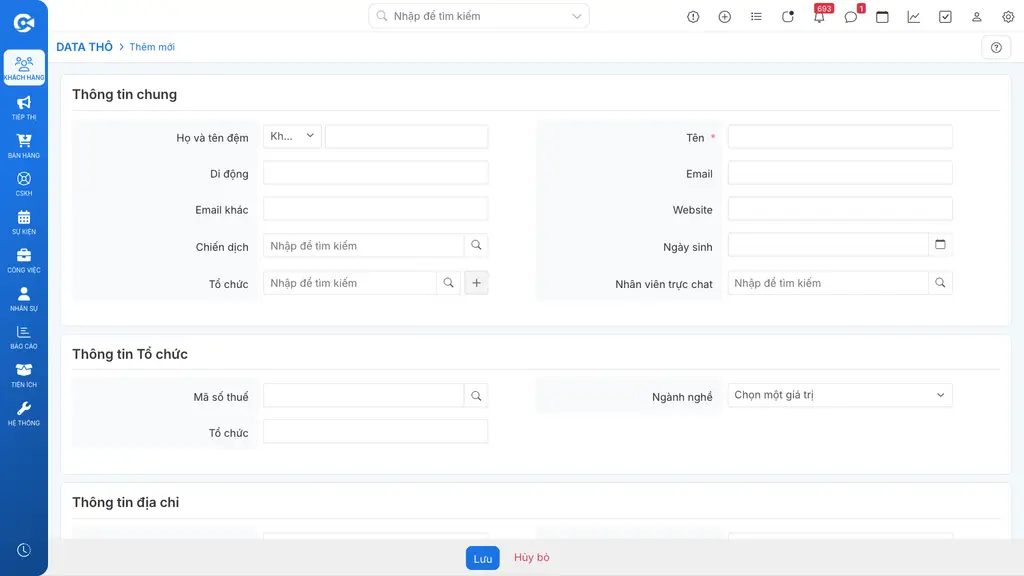Viewport: 1024px width, 576px height.
Task: Click the app logo at top of sidebar
Action: coord(24,23)
